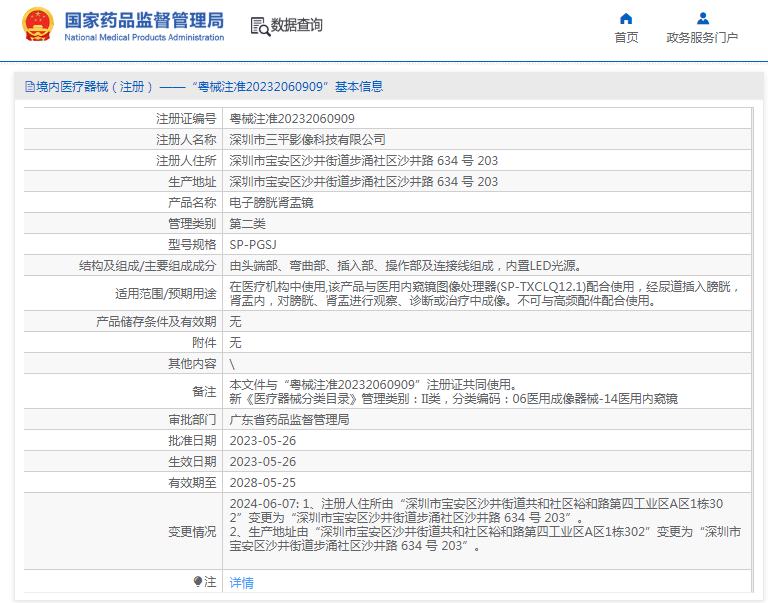Select model value SP-PGSJ
Screen dimensions: 768x603
[253, 245]
